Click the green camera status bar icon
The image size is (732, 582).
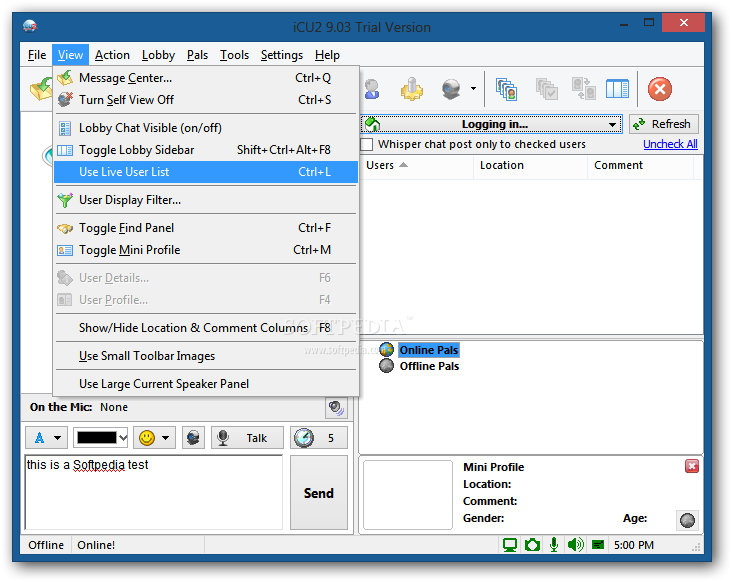click(x=532, y=545)
